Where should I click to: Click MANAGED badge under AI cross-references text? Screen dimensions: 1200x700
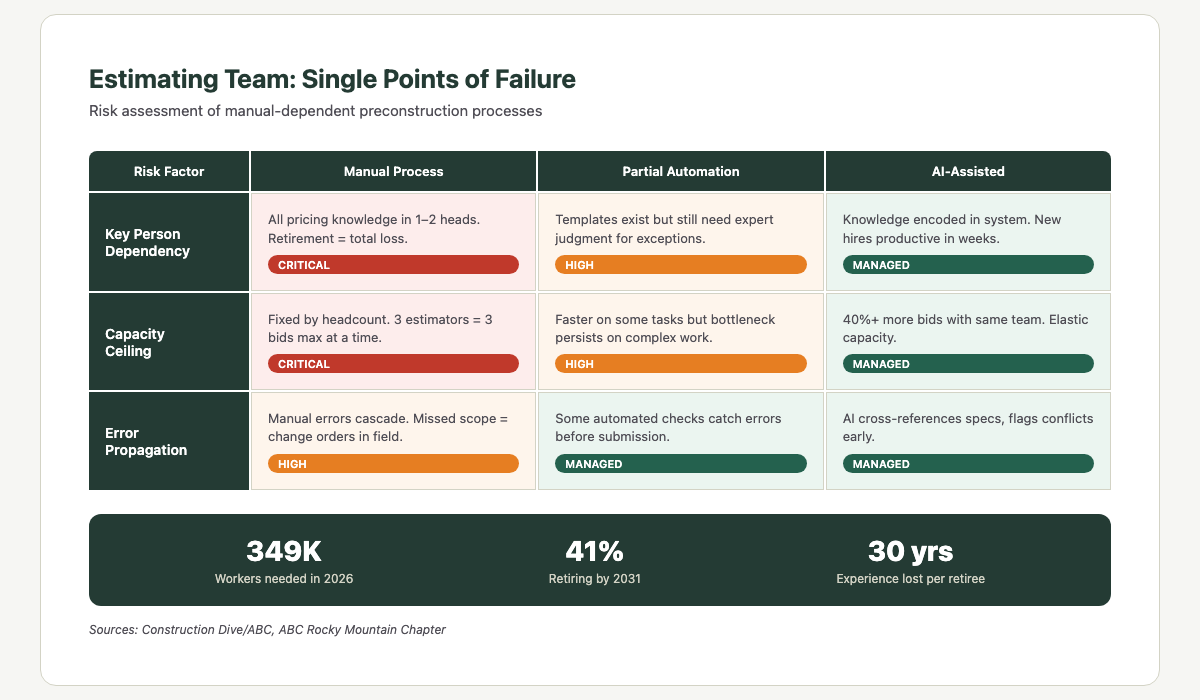(x=968, y=464)
